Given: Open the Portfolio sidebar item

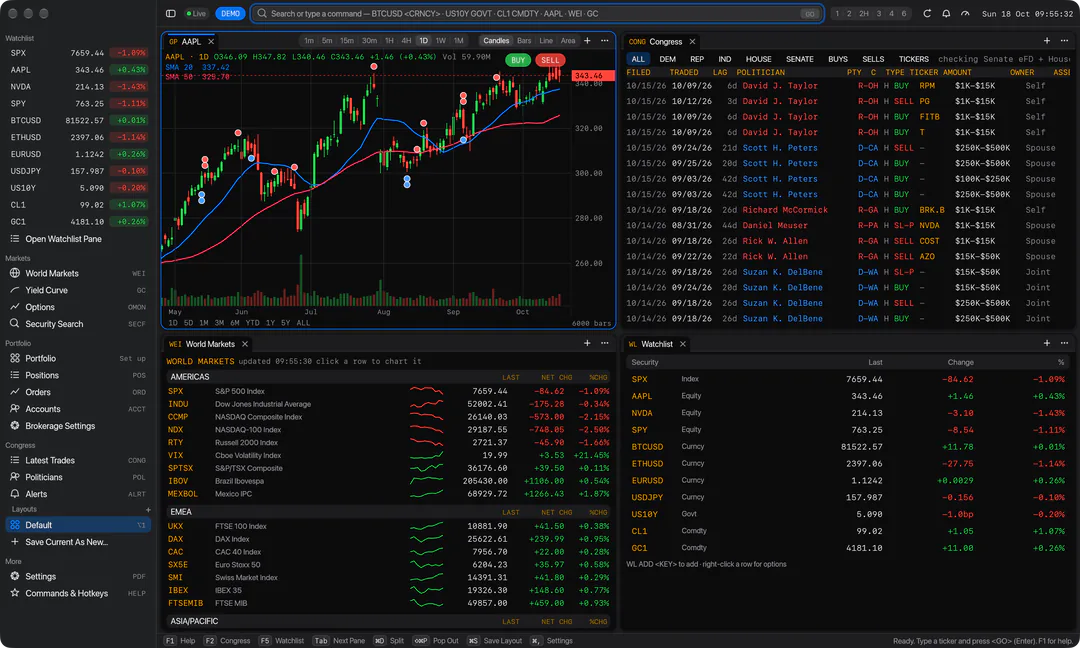Looking at the screenshot, I should tap(77, 358).
